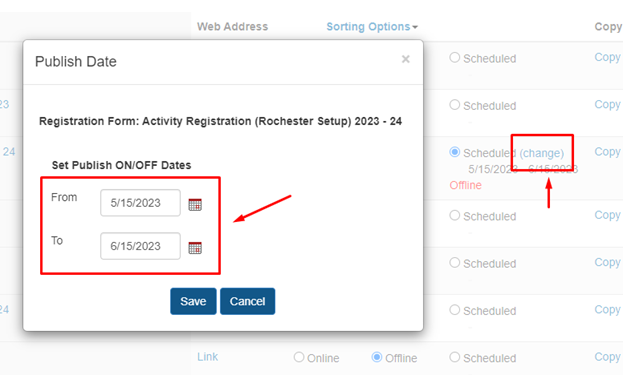623x375 pixels.
Task: Select the Offline radio button in bottom row
Action: click(x=377, y=357)
